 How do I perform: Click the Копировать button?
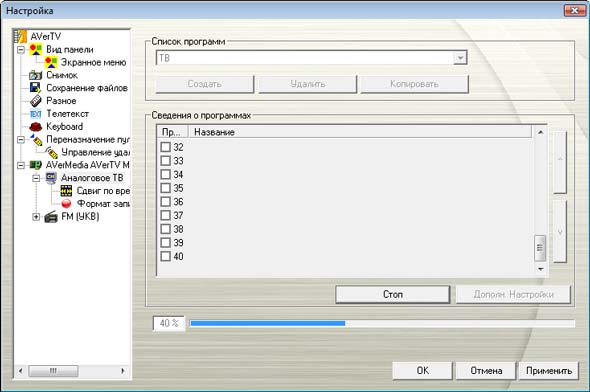tap(414, 84)
